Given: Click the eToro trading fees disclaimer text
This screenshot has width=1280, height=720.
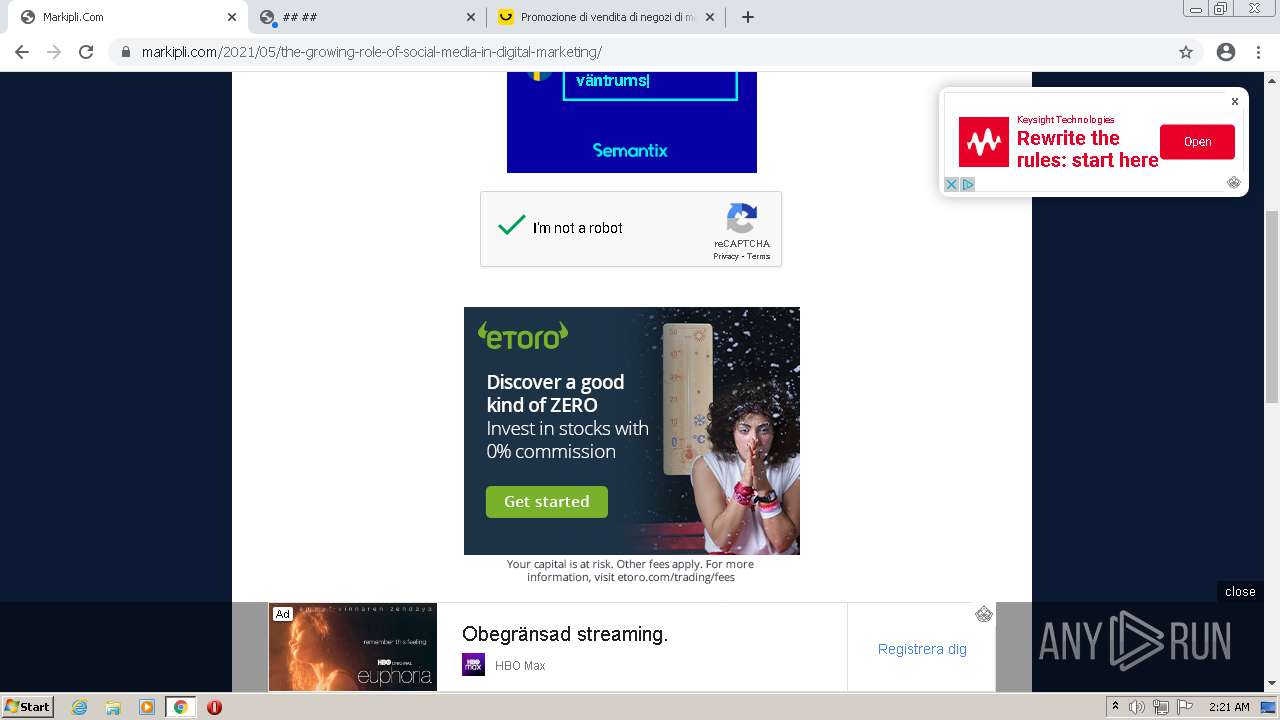Looking at the screenshot, I should [x=630, y=570].
